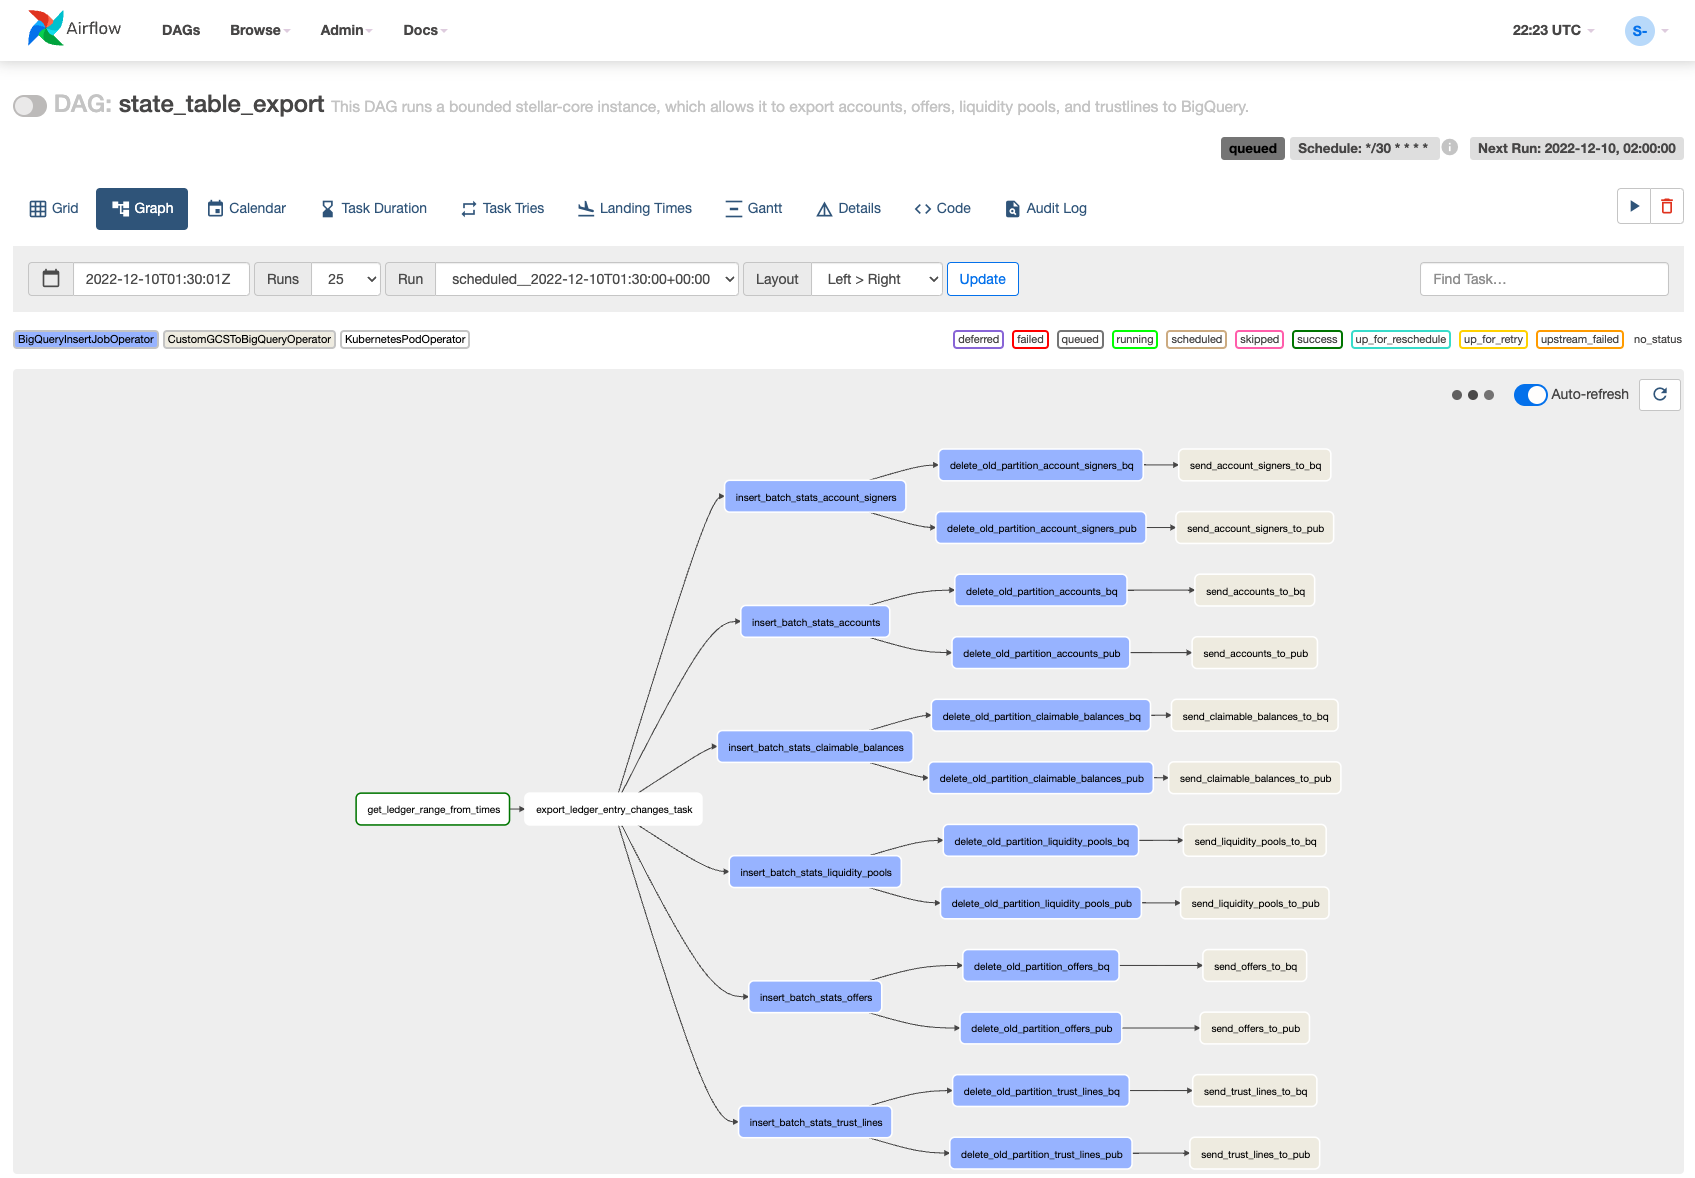Disable the Auto-refresh toggle
Screen dimensions: 1695x1178
1530,395
